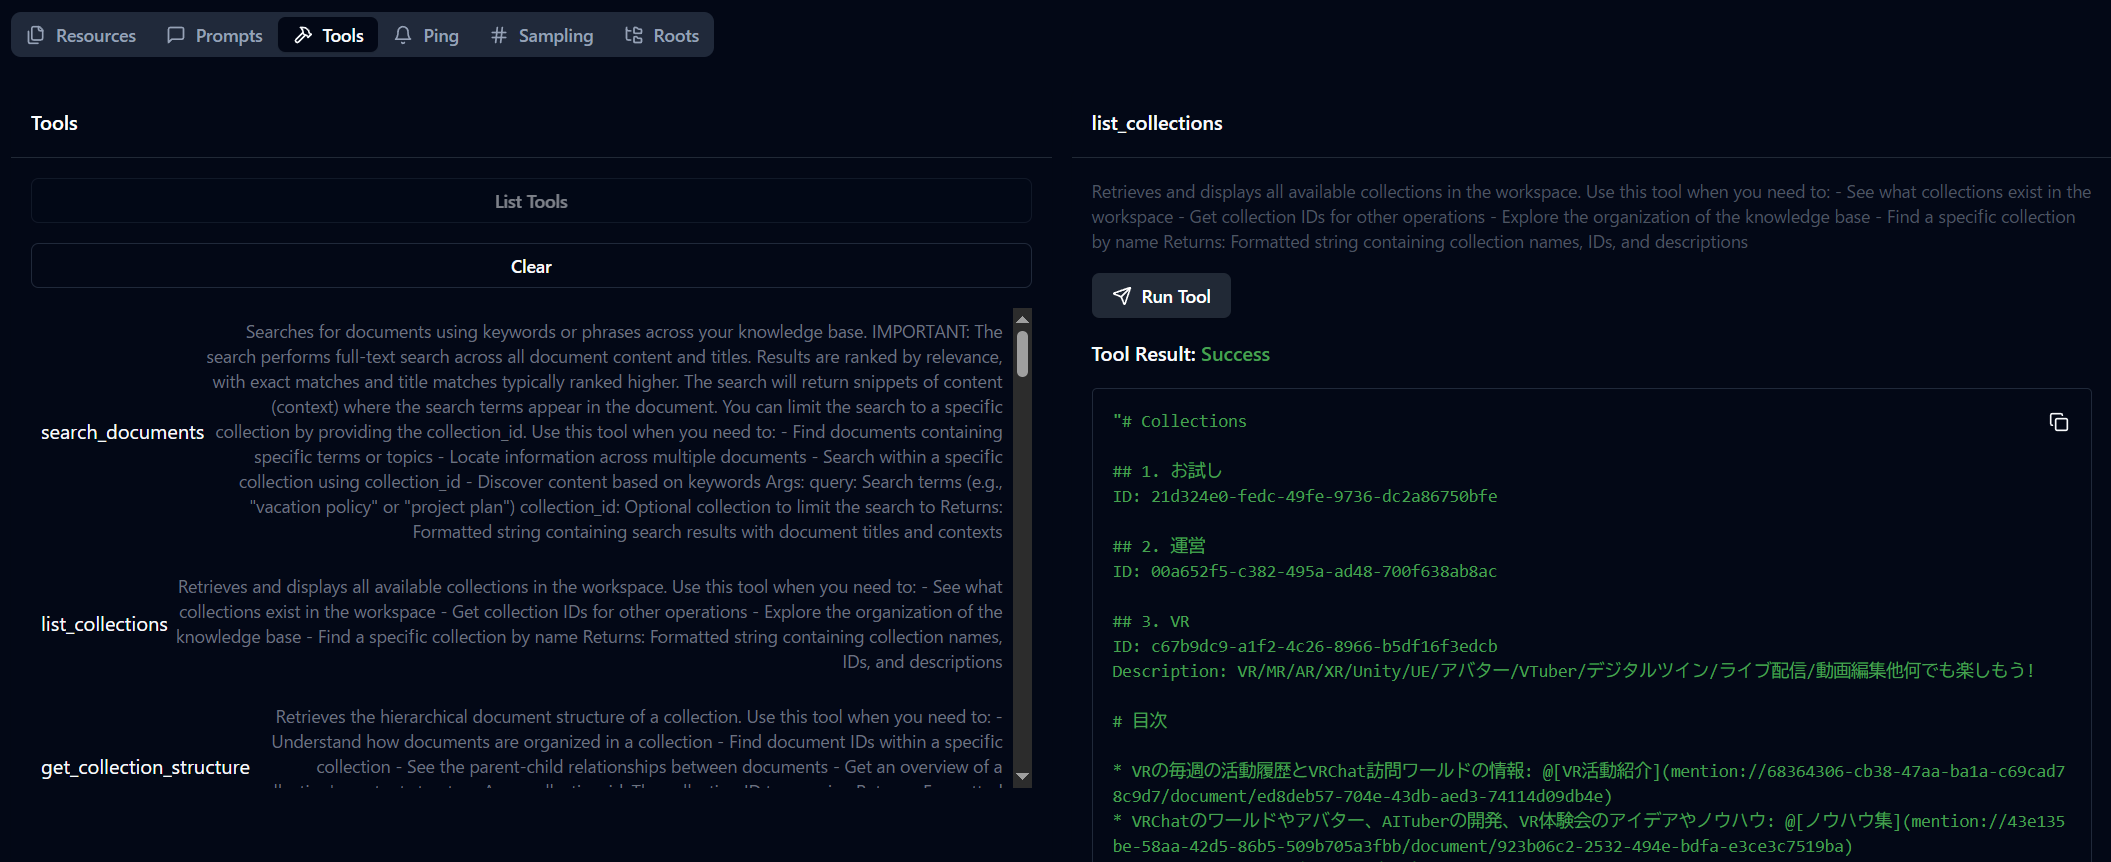Click the '## 1. お試し' heading
Screen dimensions: 2111x862
[1167, 471]
